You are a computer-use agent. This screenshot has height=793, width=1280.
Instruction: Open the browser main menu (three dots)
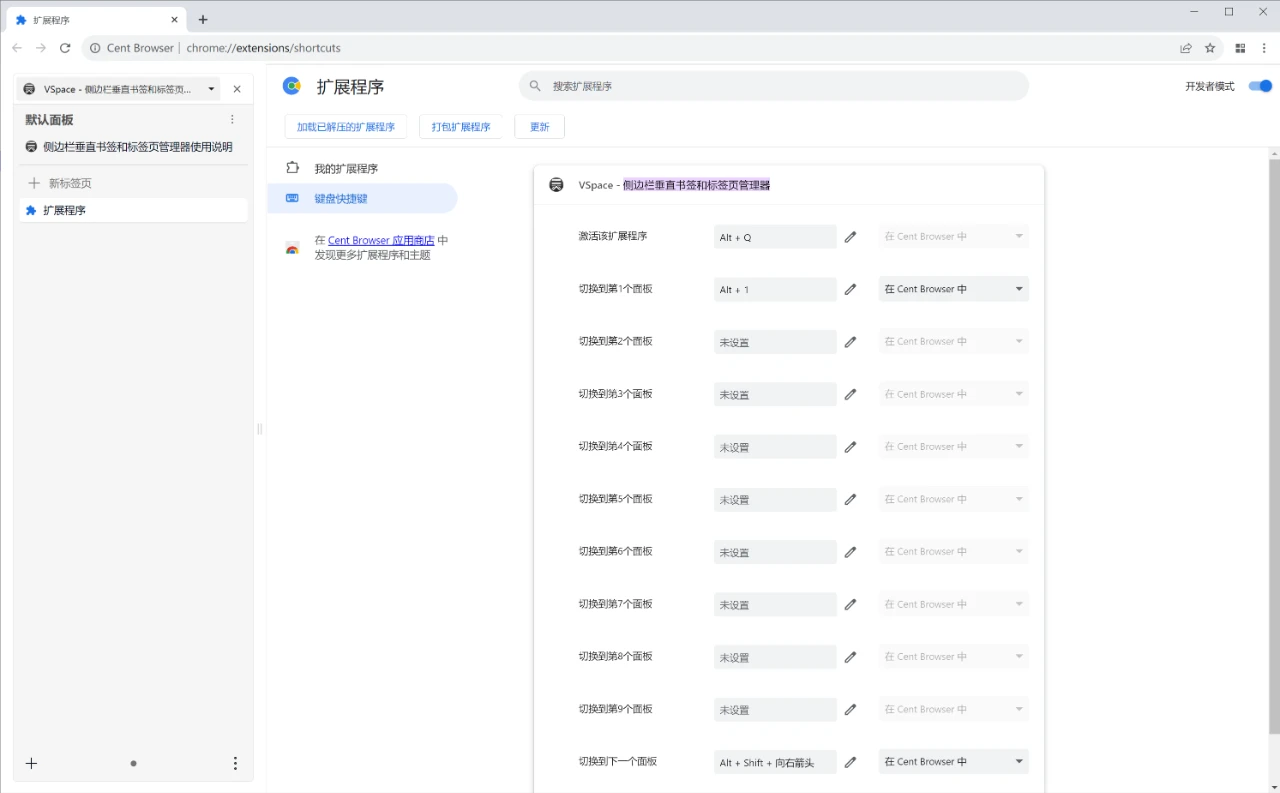tap(1264, 48)
